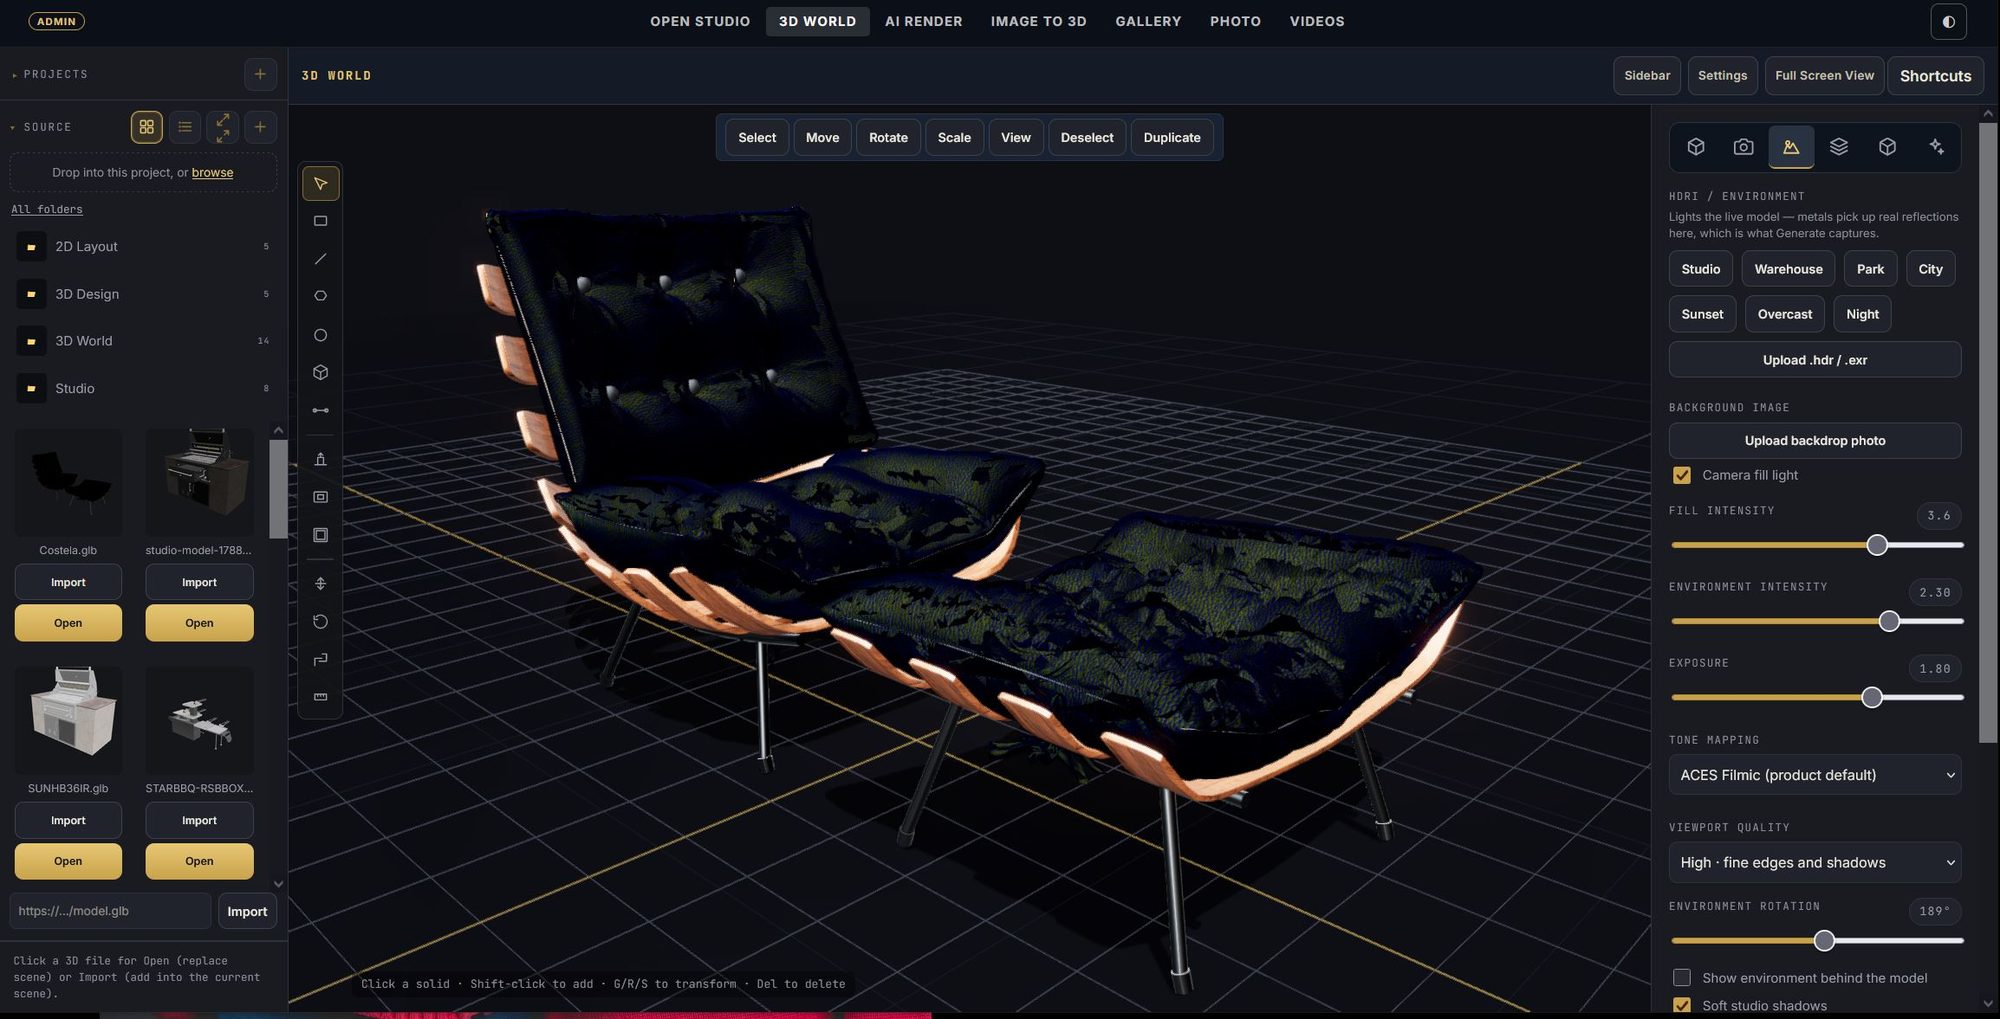Open the Viewport Quality dropdown
The height and width of the screenshot is (1019, 2000).
(1815, 862)
